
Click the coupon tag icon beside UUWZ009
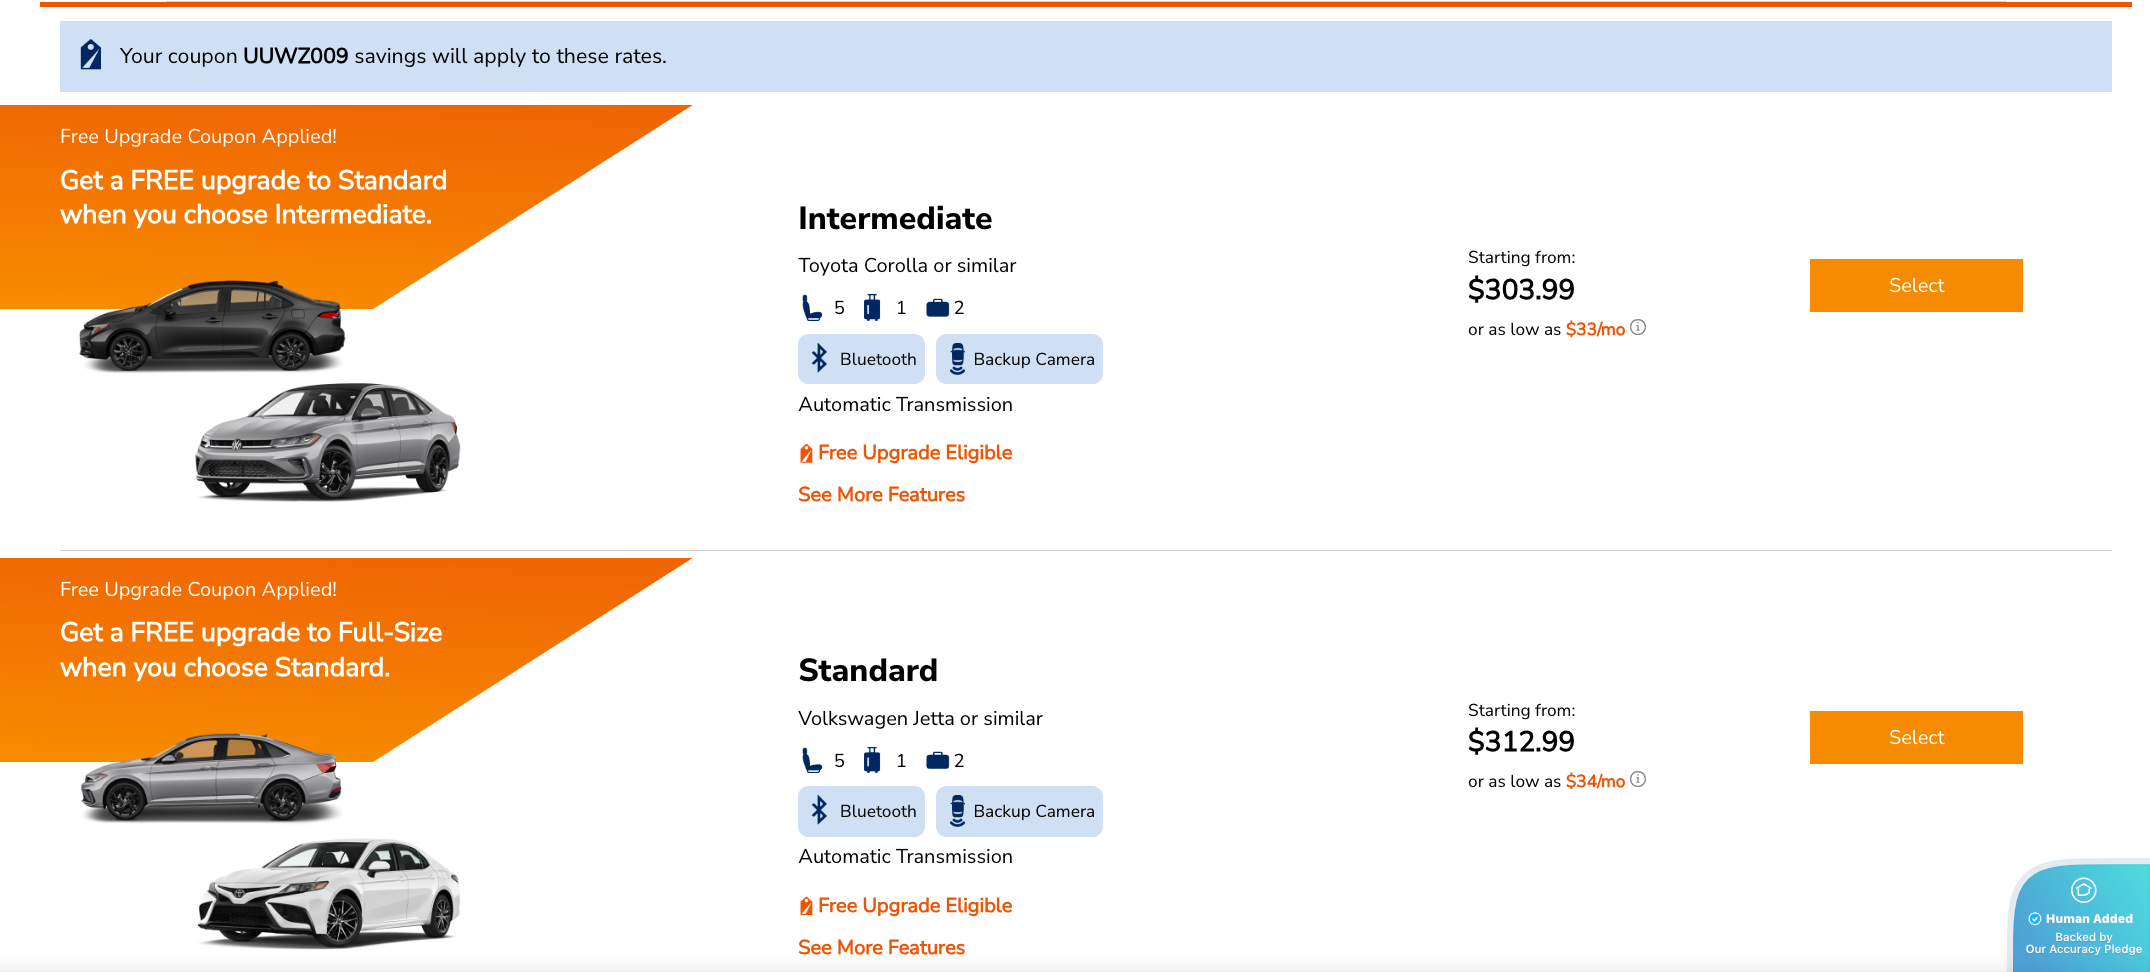pyautogui.click(x=90, y=56)
